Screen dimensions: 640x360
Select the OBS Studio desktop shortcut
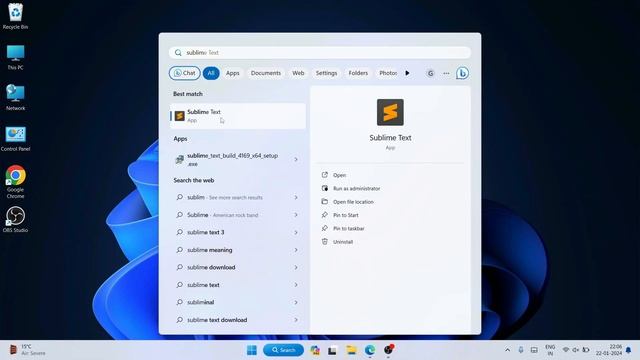click(x=16, y=220)
